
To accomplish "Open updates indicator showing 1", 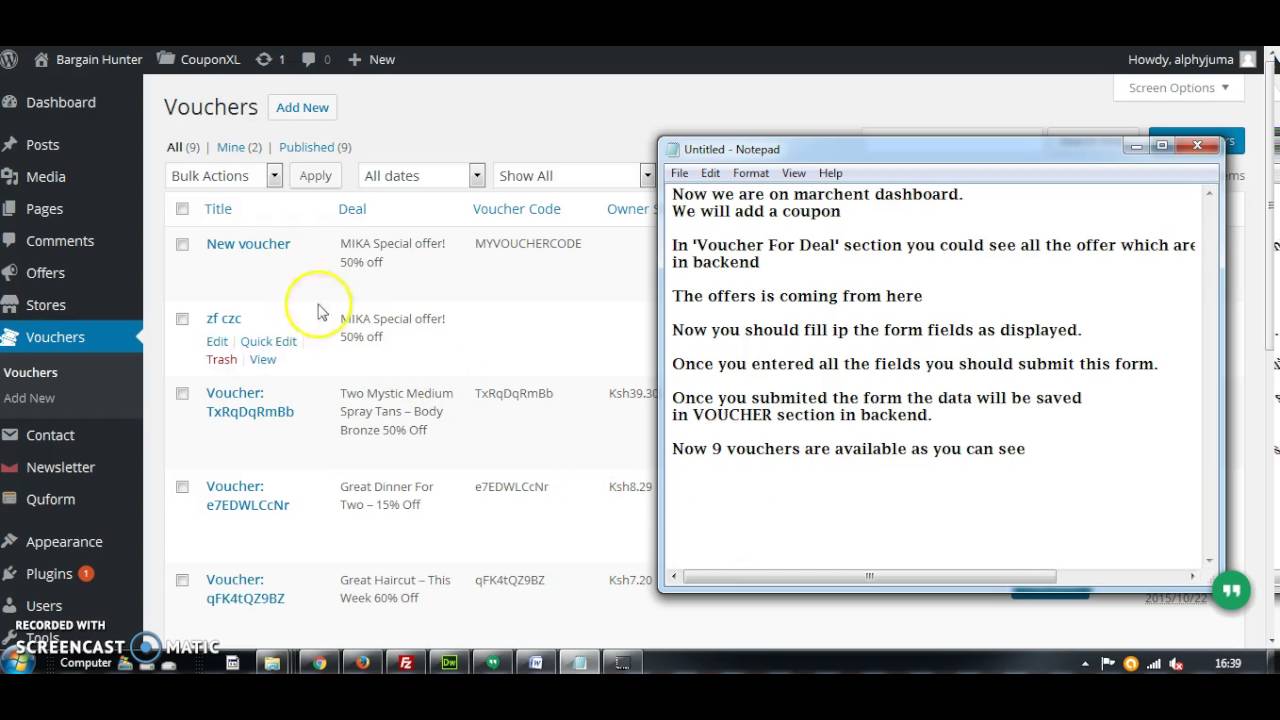I will click(270, 59).
